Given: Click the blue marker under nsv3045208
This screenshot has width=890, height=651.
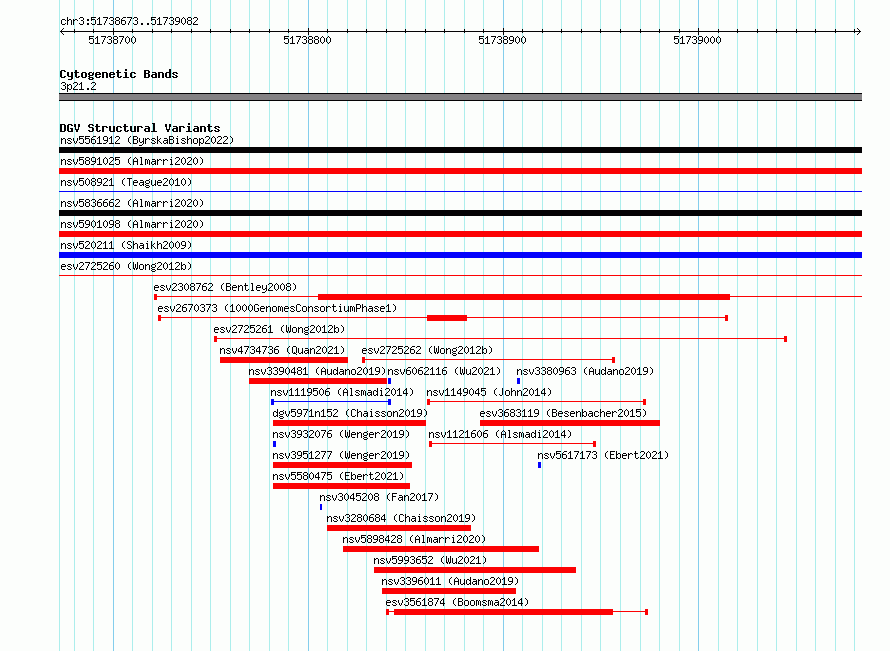Looking at the screenshot, I should 321,507.
